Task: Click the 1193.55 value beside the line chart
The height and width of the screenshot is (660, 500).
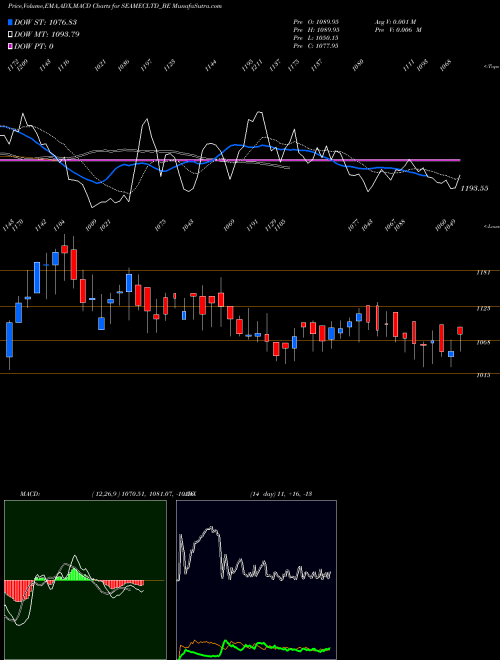Action: 474,188
